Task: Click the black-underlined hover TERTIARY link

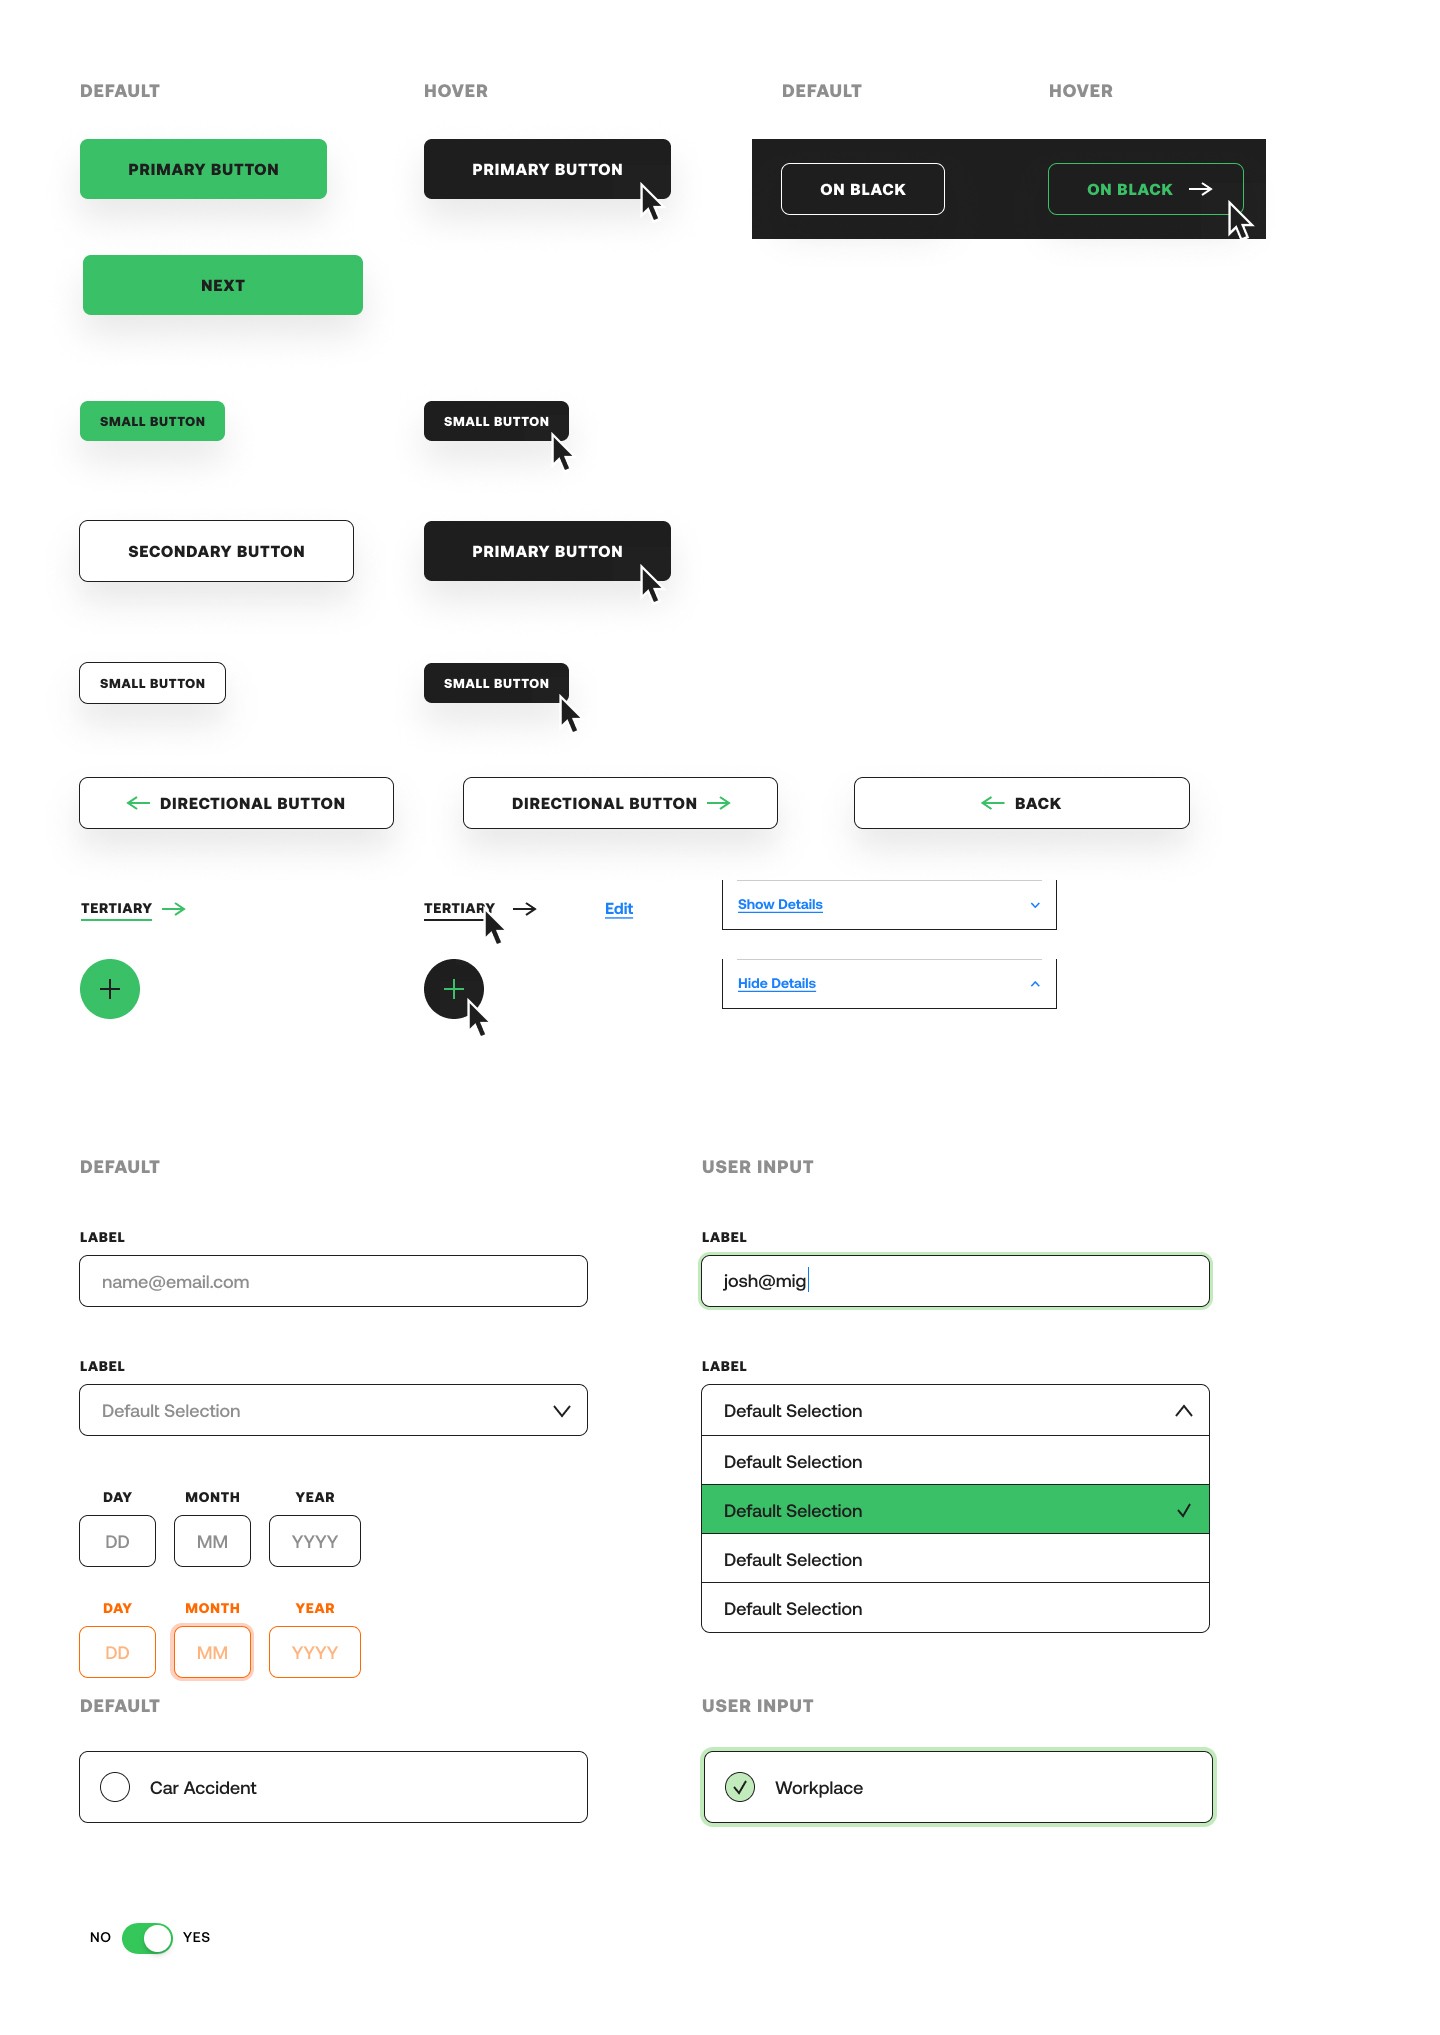Action: 459,909
